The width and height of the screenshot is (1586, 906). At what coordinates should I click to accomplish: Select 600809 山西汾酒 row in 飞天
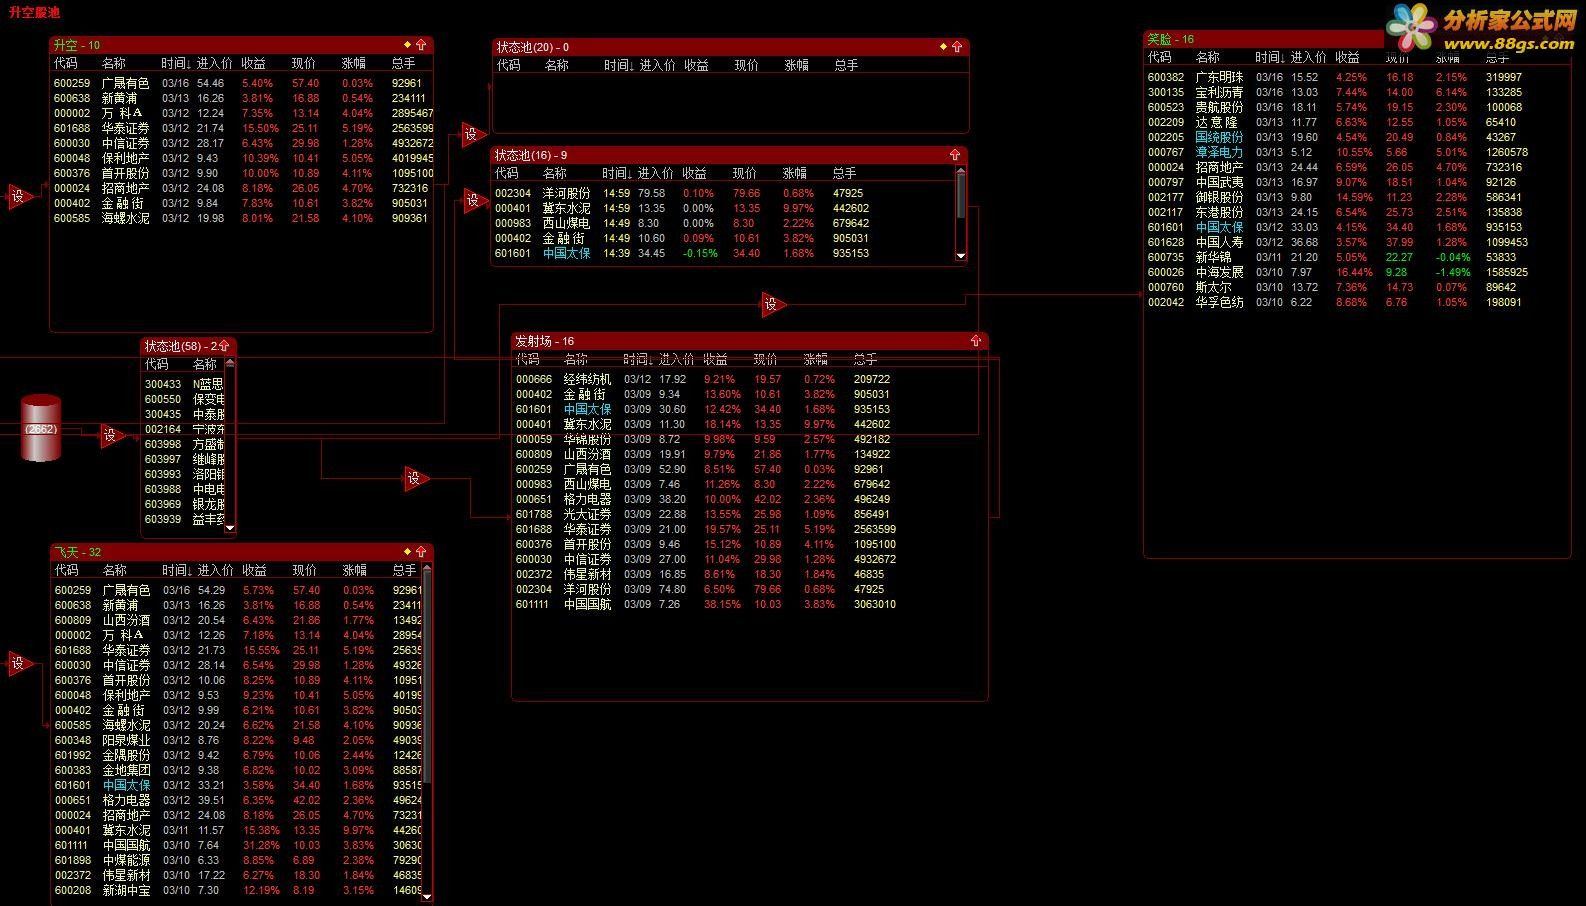coord(237,620)
